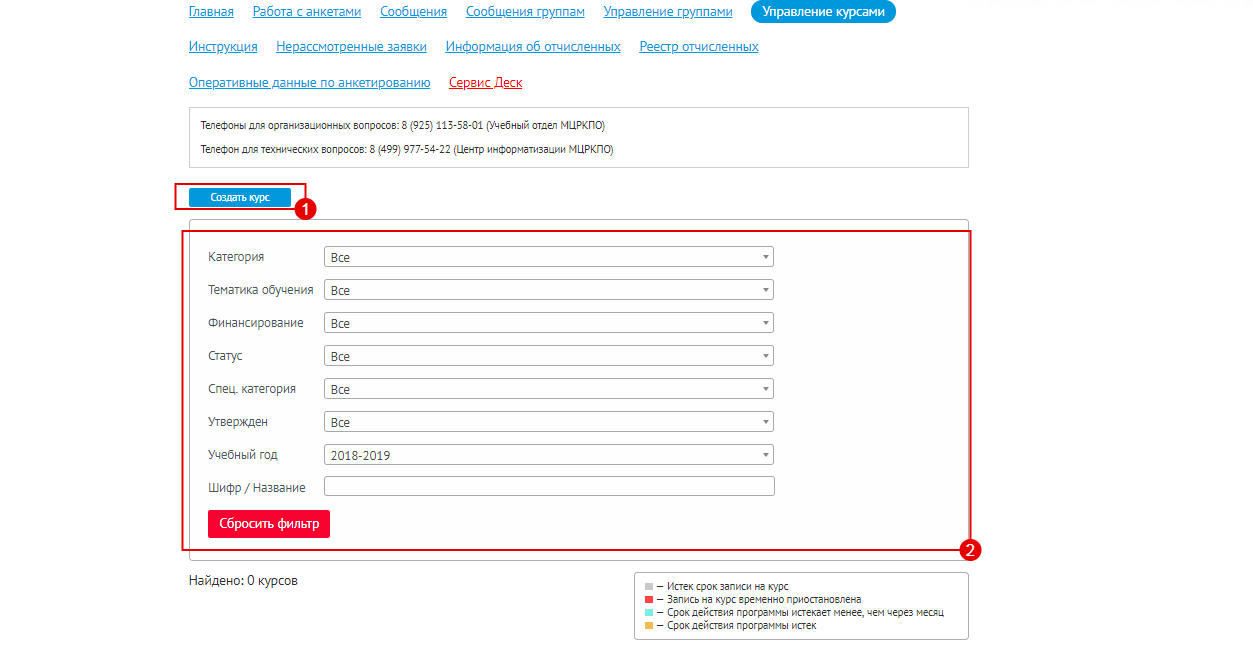Select the Управление курсами tab

(x=823, y=12)
